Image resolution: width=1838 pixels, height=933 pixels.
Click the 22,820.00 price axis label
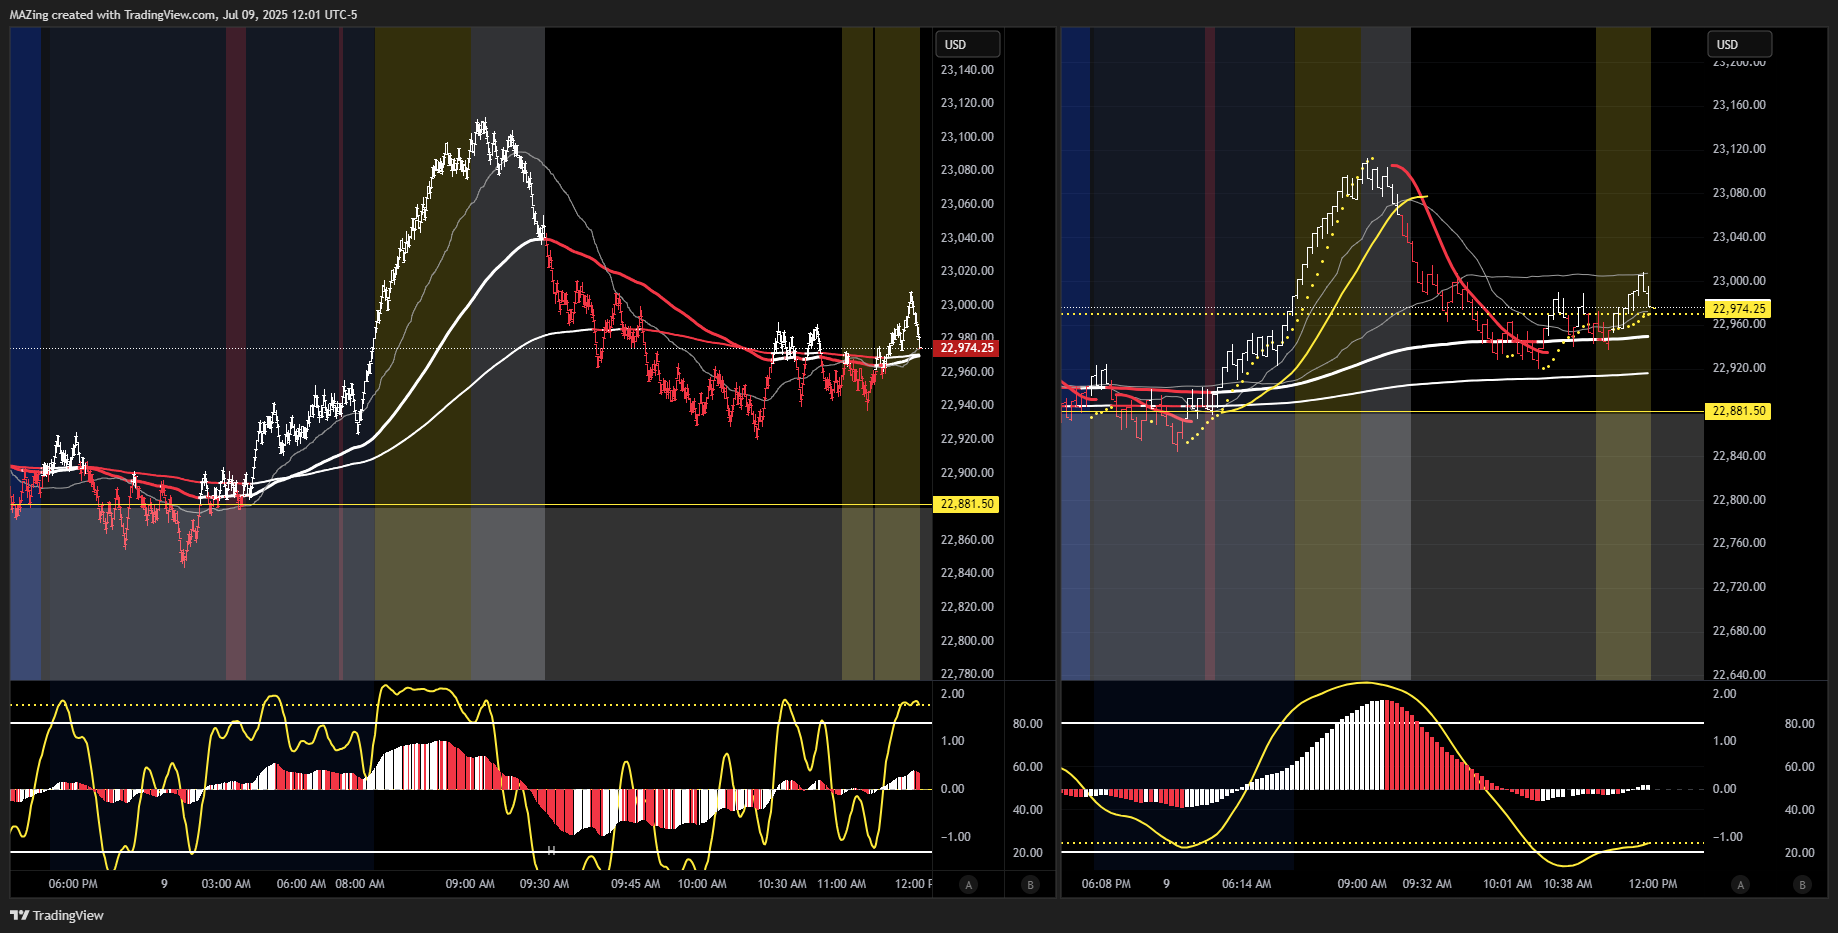click(967, 607)
